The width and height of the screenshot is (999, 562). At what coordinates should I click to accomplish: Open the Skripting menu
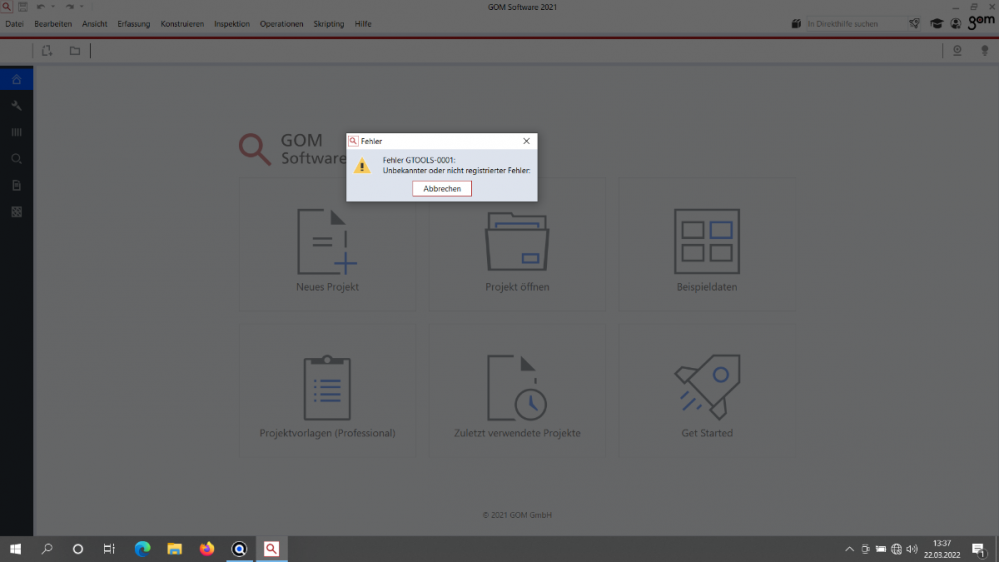pos(329,24)
